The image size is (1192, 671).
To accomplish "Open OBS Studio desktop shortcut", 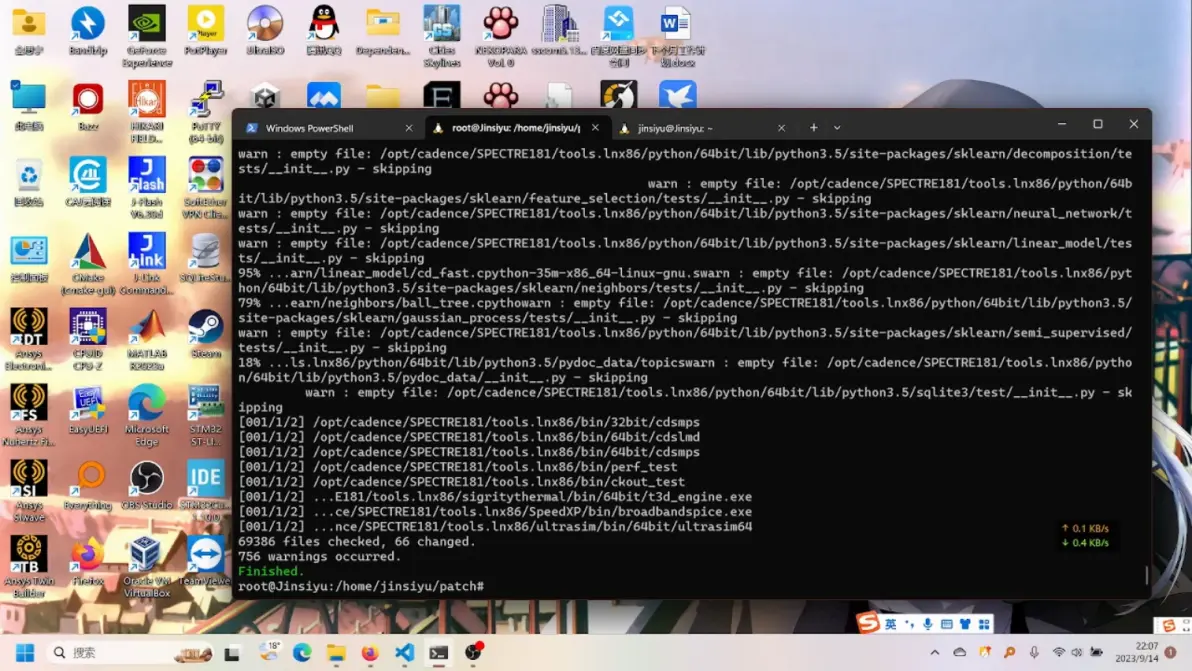I will pyautogui.click(x=147, y=485).
